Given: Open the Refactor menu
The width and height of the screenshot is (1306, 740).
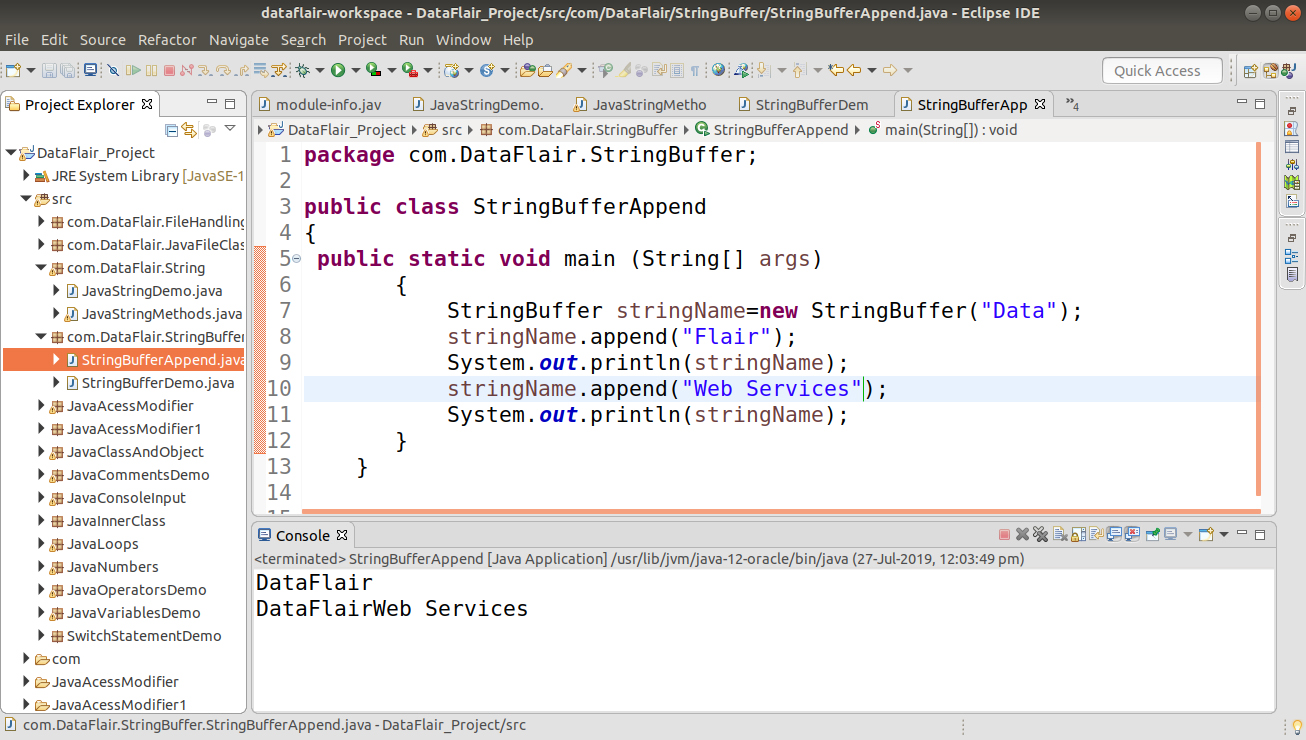Looking at the screenshot, I should click(x=166, y=39).
